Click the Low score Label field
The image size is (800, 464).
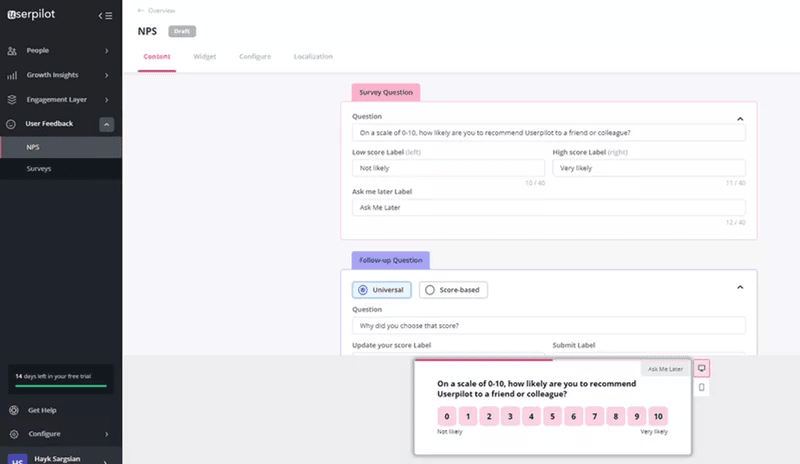[448, 168]
